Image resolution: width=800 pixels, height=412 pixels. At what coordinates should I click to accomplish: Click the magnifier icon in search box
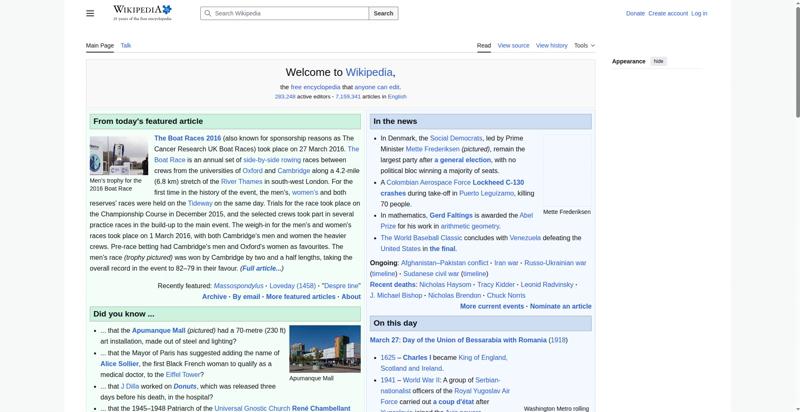[207, 14]
